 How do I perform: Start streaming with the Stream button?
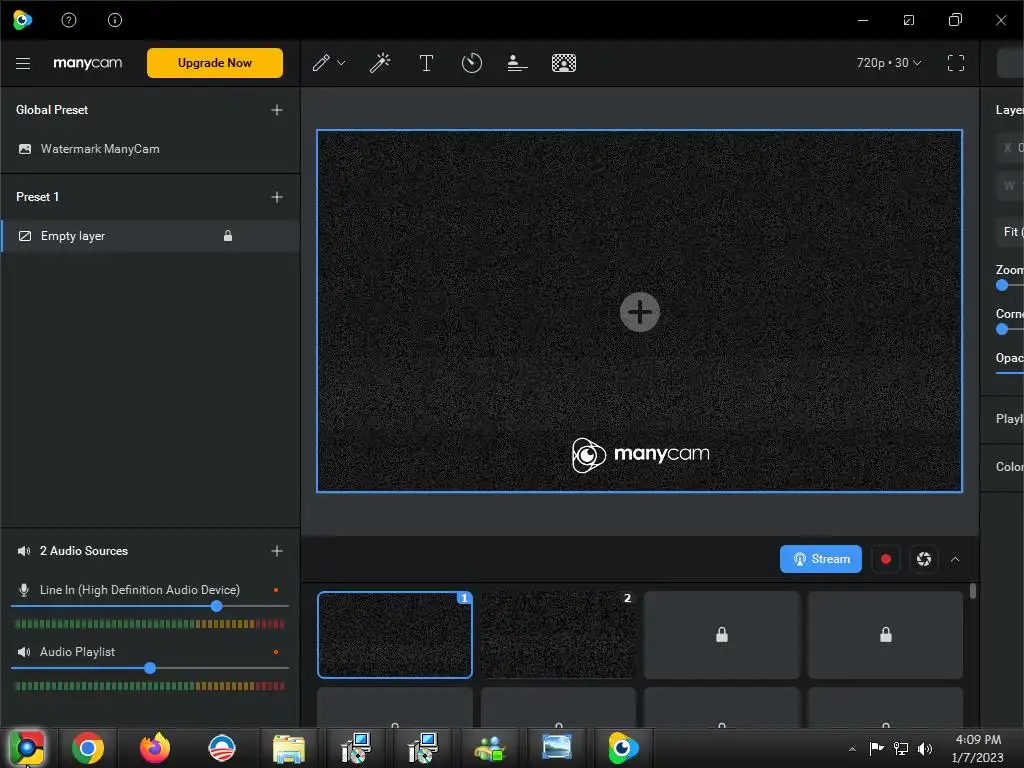pyautogui.click(x=820, y=559)
